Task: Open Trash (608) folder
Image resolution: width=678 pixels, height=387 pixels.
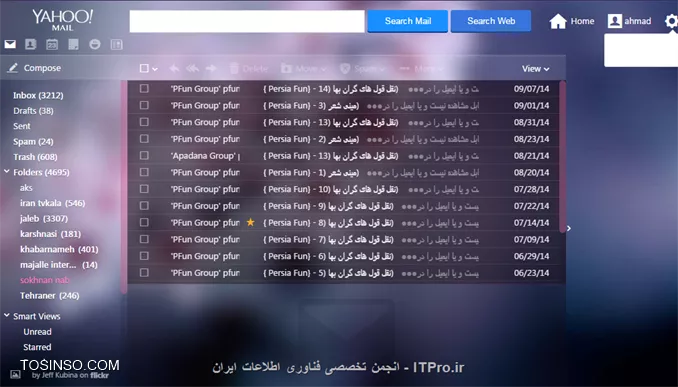Action: 35,157
